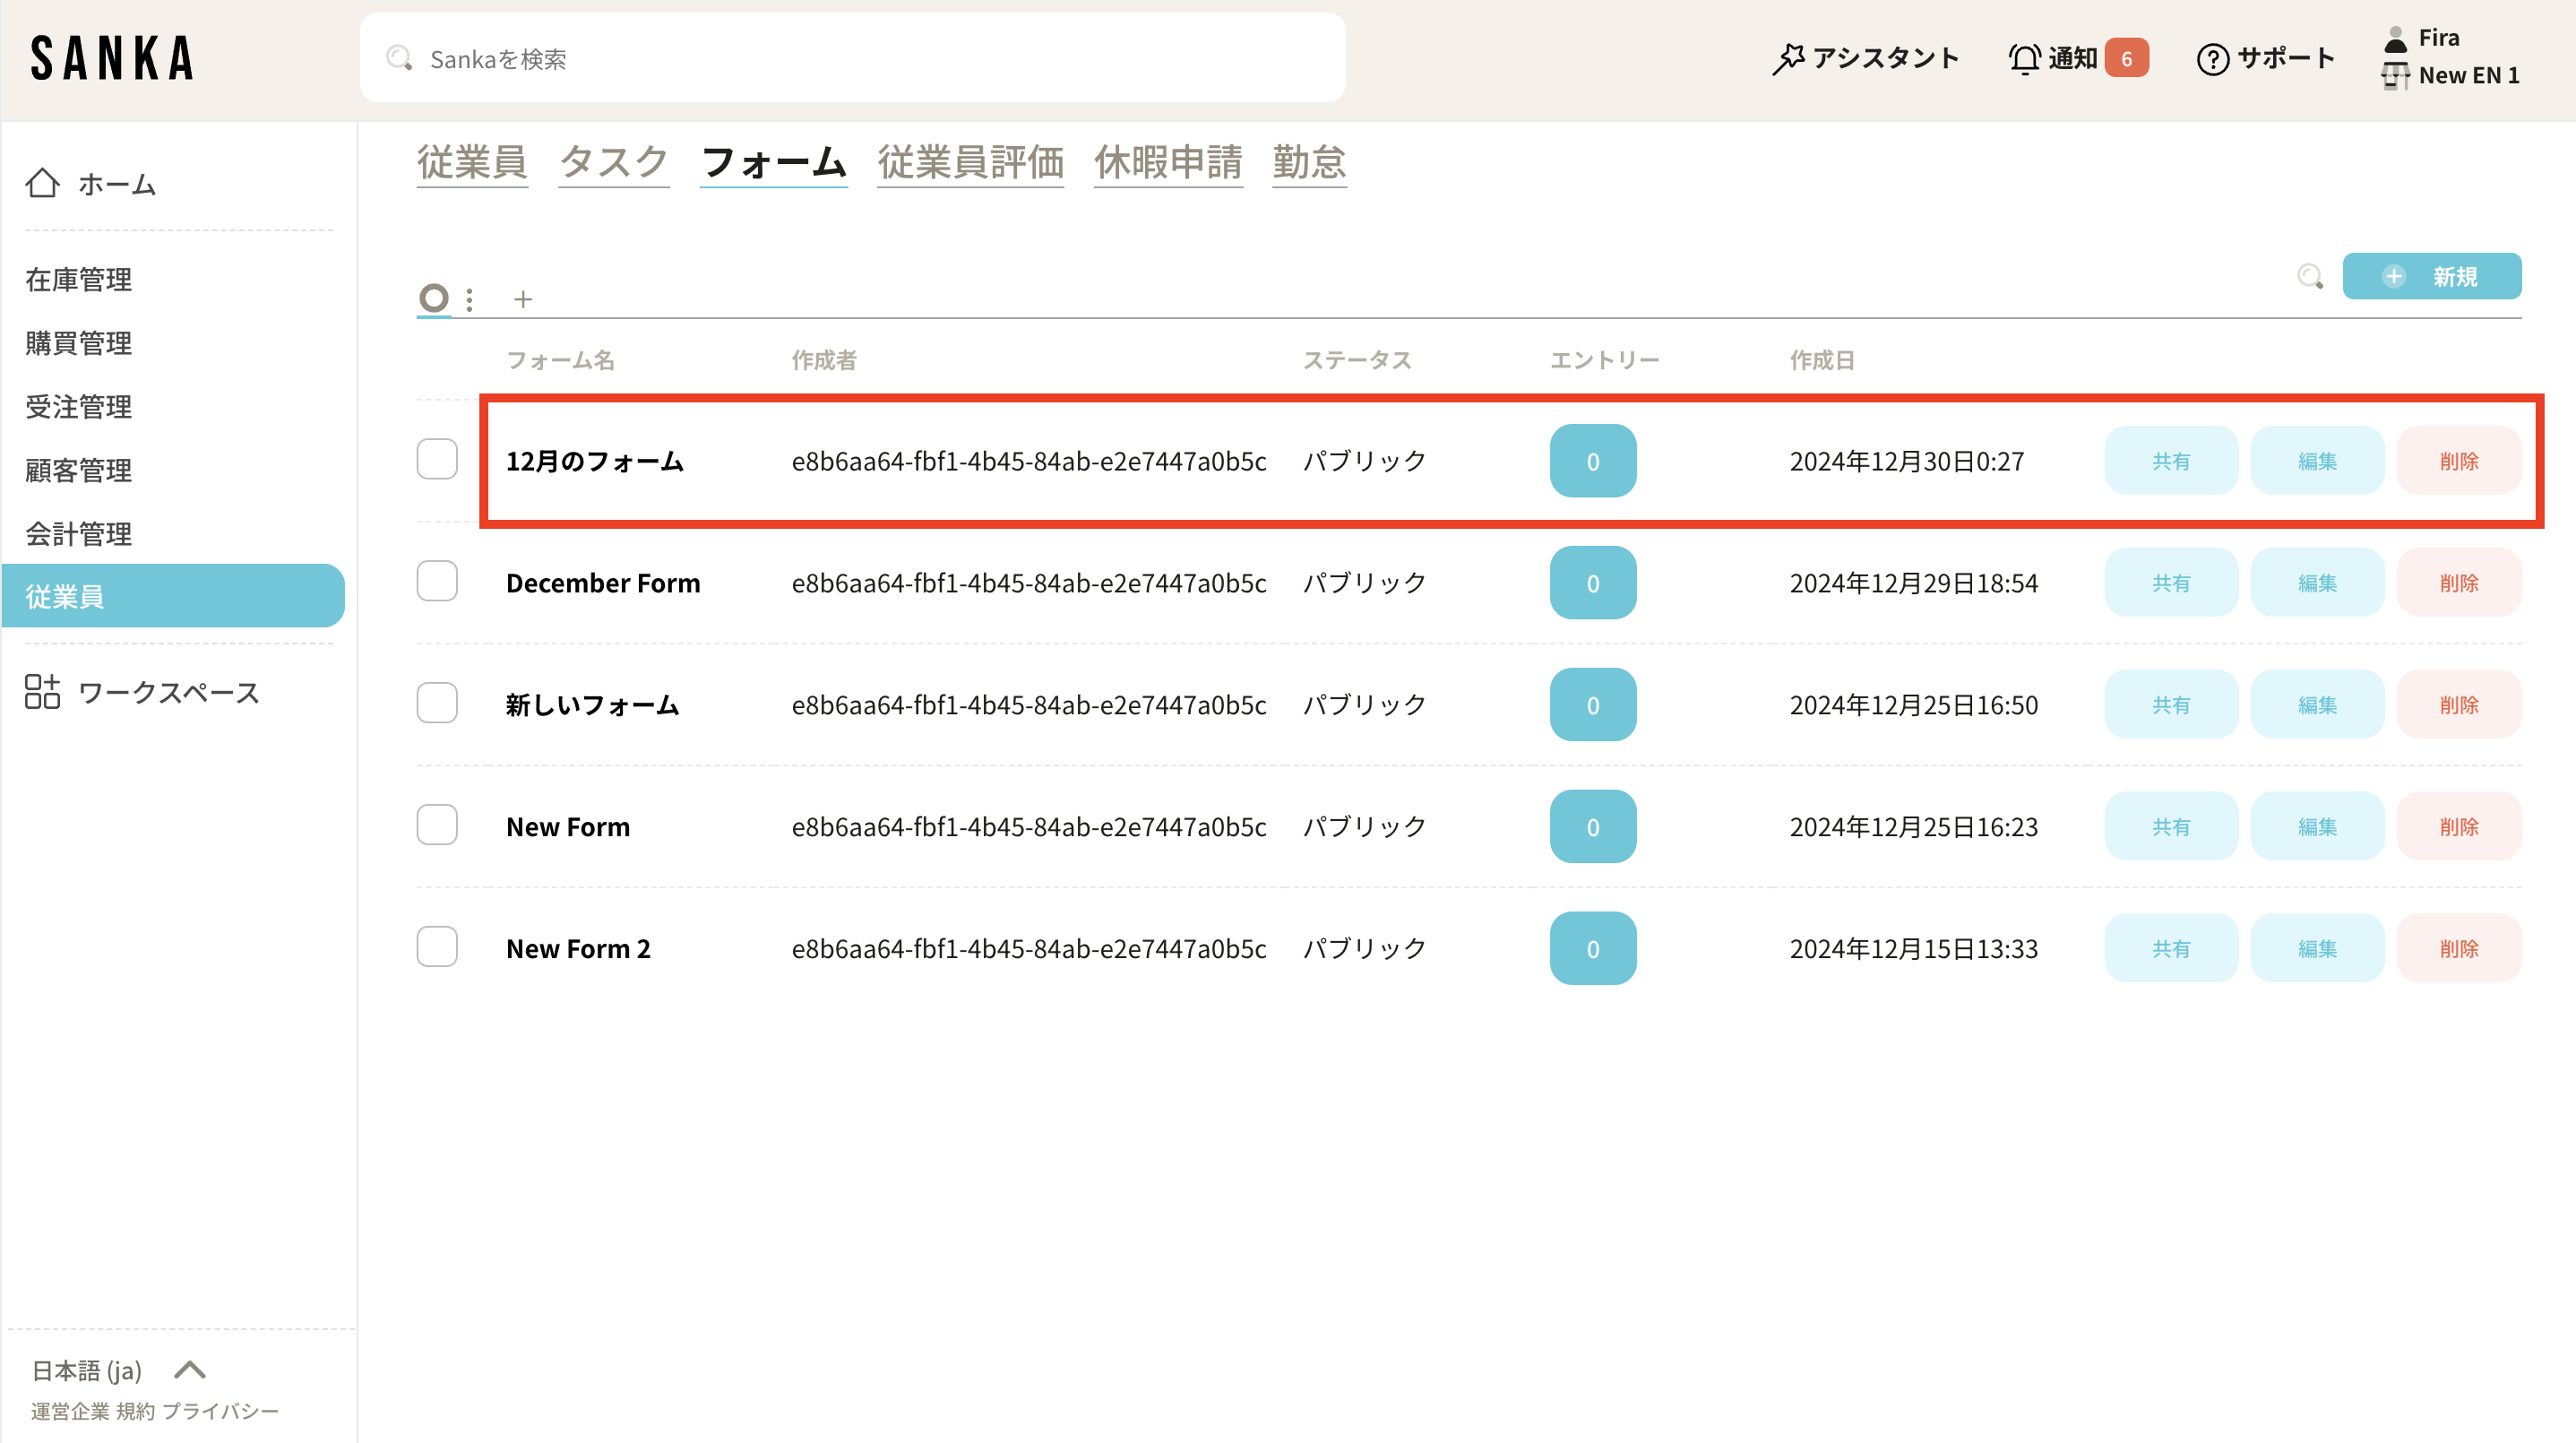Select the December Form checkbox
This screenshot has height=1443, width=2576.
tap(437, 582)
